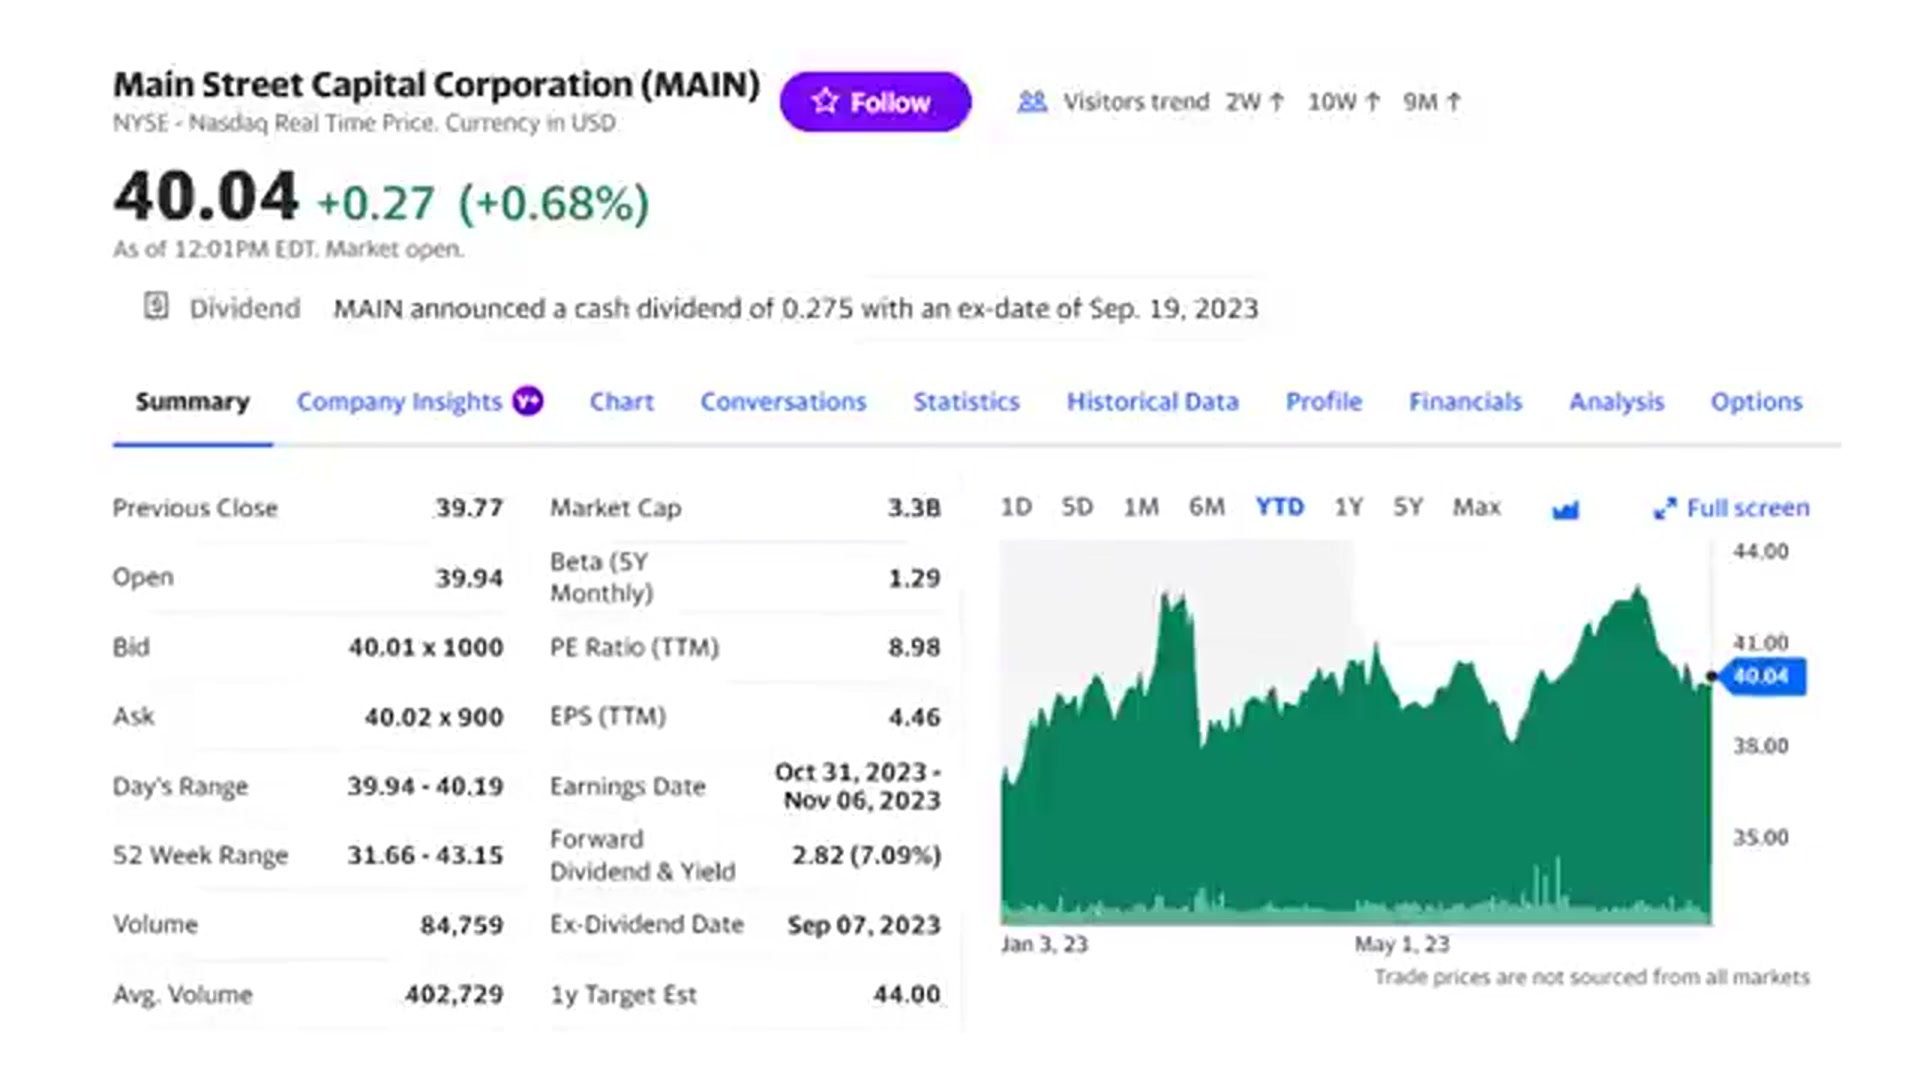Select the 1D chart range
Image resolution: width=1920 pixels, height=1080 pixels.
(1016, 507)
